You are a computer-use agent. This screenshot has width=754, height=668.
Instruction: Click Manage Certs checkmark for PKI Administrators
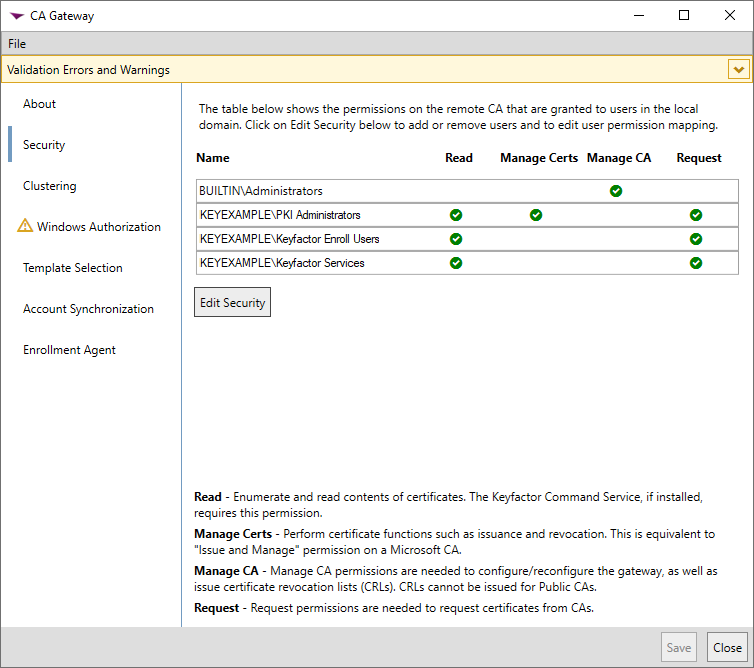pos(536,215)
